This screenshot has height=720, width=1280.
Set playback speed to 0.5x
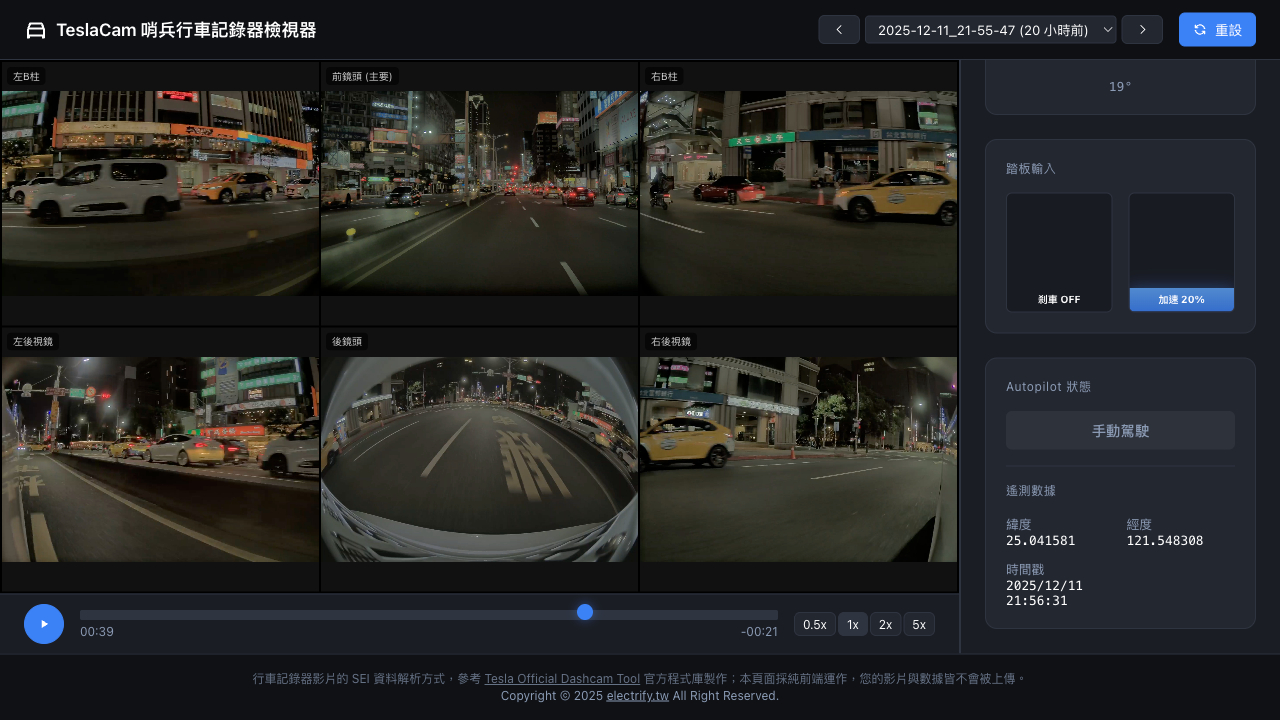click(814, 624)
